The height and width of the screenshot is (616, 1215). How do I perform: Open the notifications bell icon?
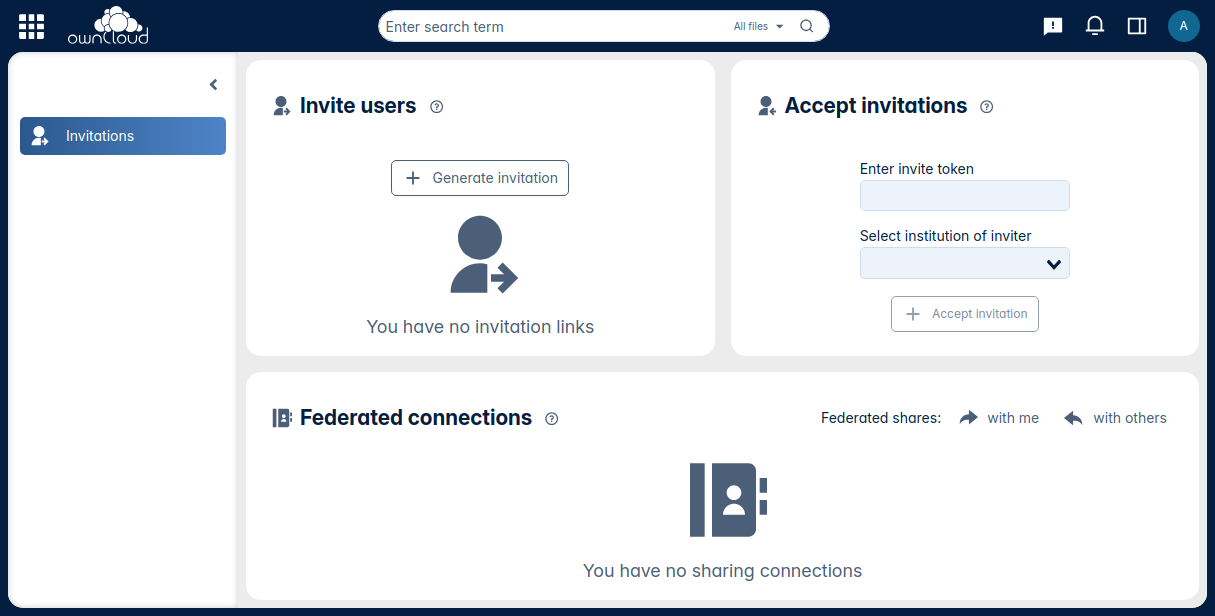1094,26
